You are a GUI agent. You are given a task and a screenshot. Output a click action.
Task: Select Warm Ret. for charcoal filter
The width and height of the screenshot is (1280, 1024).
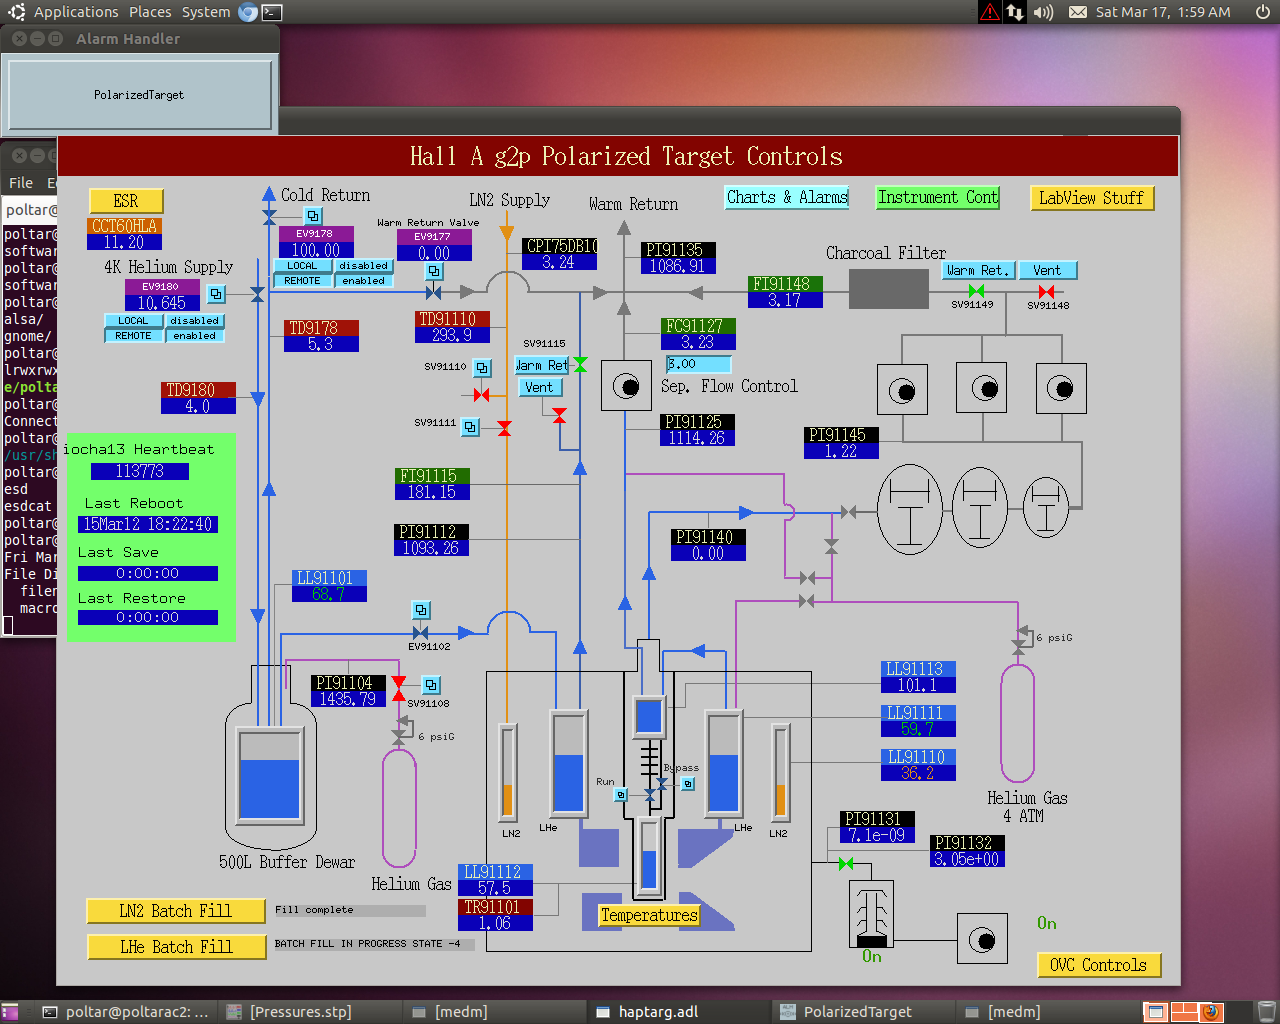(979, 270)
